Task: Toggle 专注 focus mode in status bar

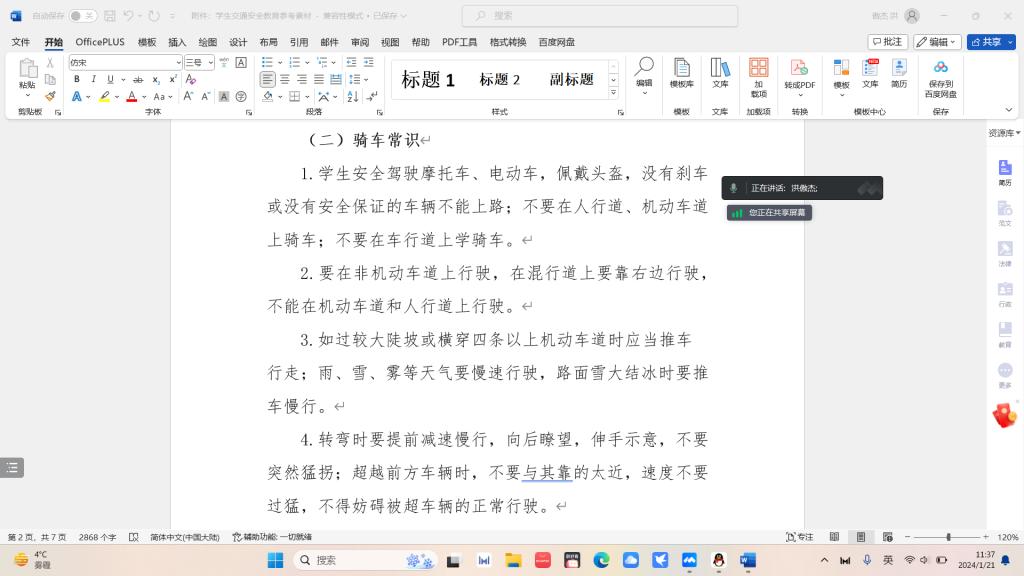Action: (x=800, y=537)
